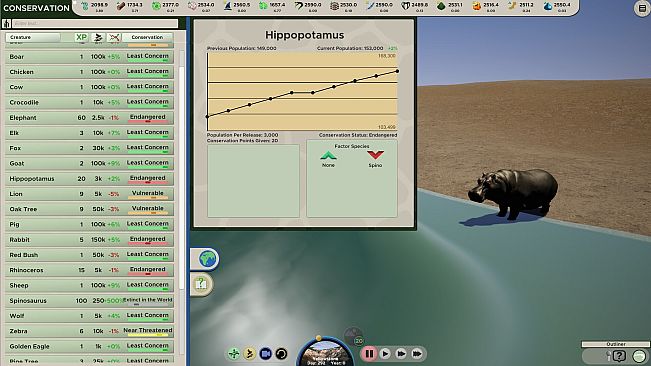Select the Cow row

[89, 87]
